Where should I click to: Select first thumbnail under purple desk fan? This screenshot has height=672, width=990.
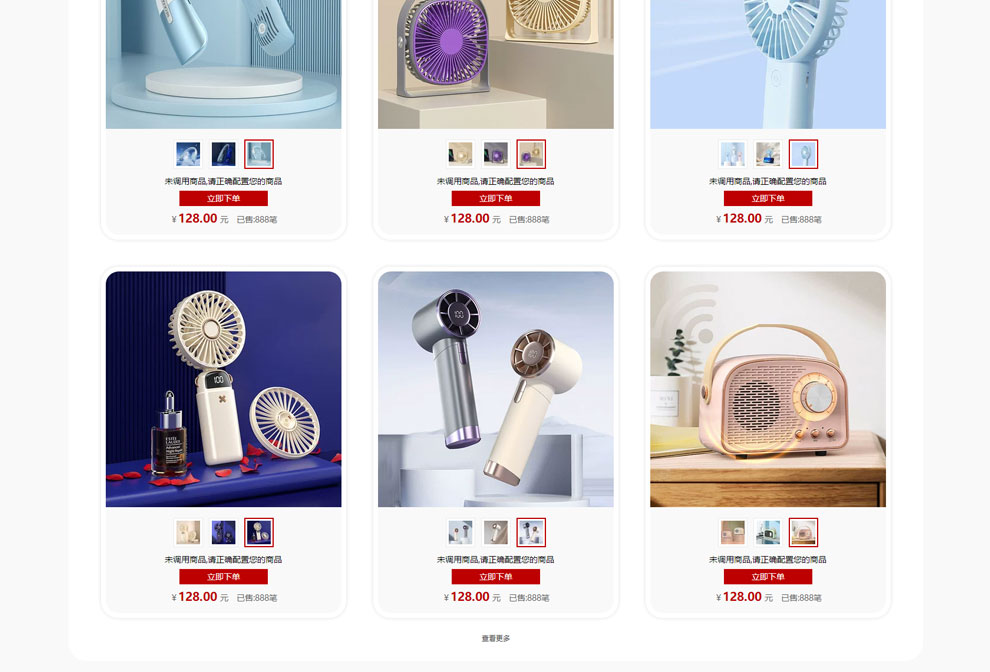[460, 154]
